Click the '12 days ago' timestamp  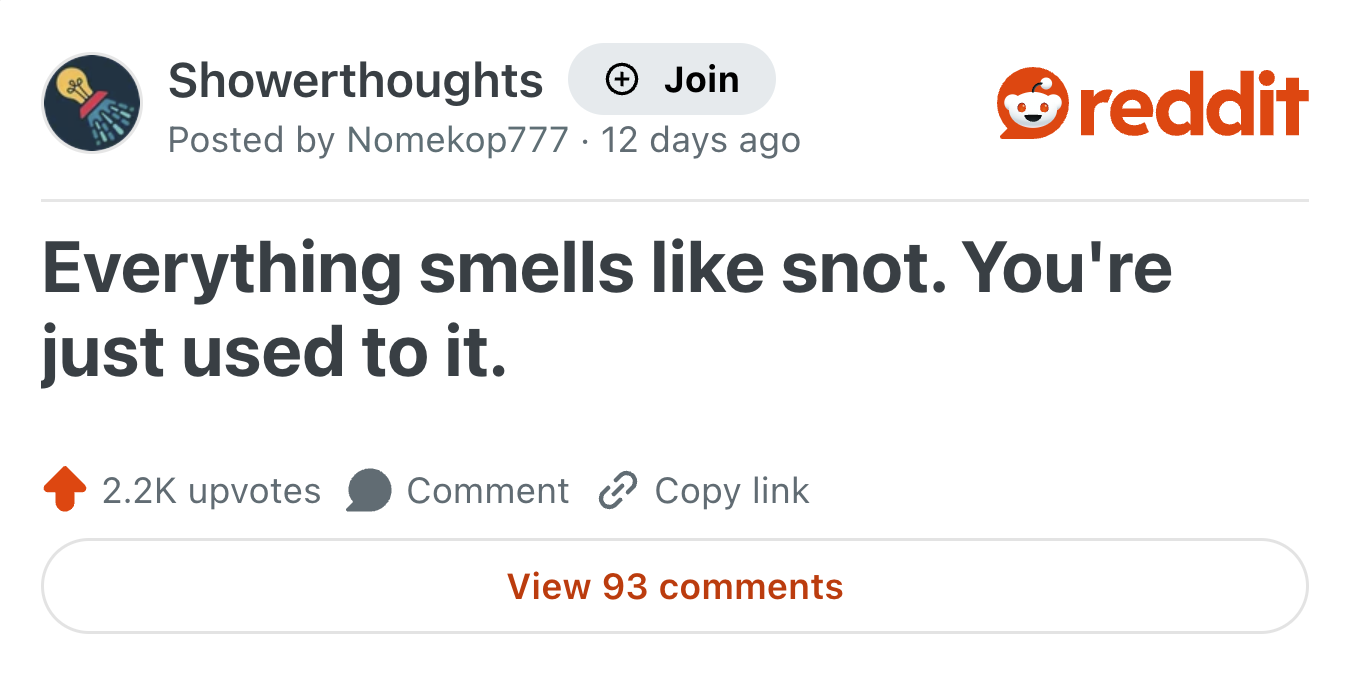coord(701,140)
